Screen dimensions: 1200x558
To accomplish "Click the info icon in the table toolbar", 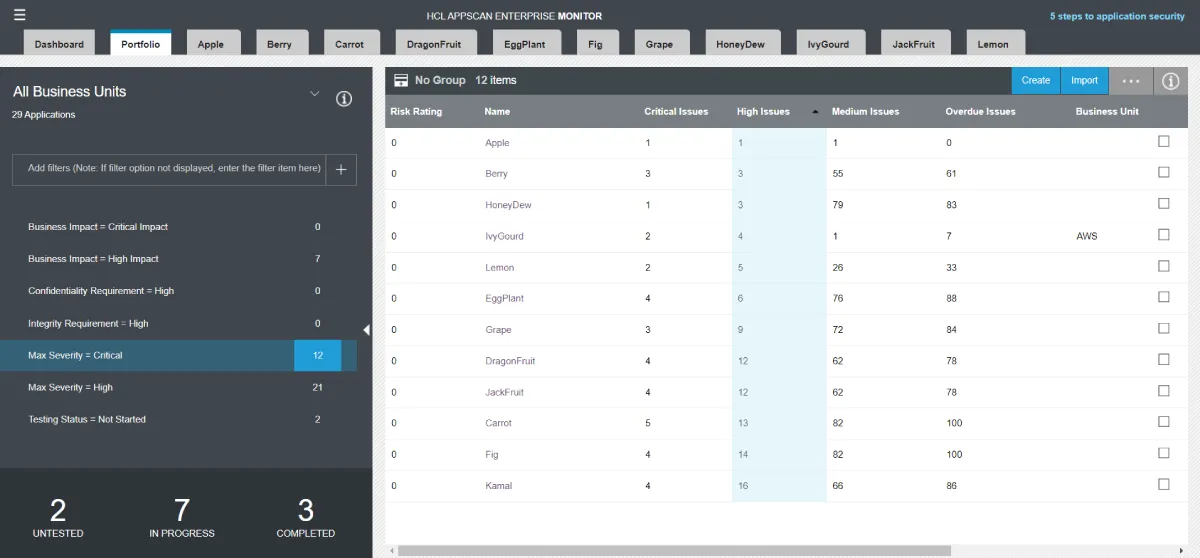I will pyautogui.click(x=1172, y=81).
